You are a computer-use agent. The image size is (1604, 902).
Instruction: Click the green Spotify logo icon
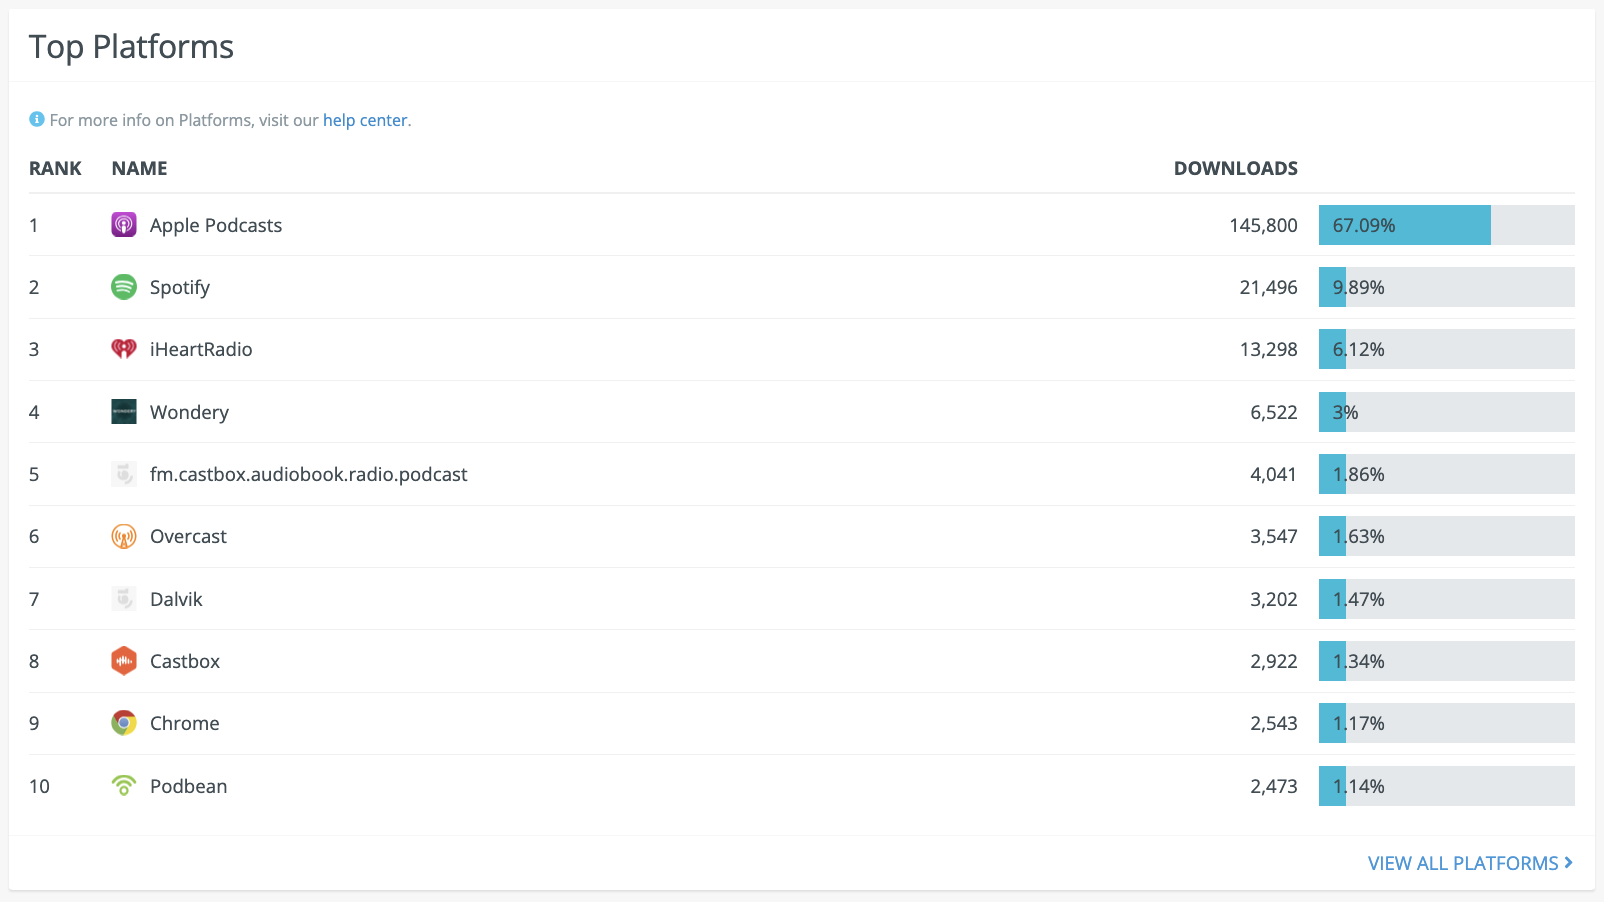[123, 287]
